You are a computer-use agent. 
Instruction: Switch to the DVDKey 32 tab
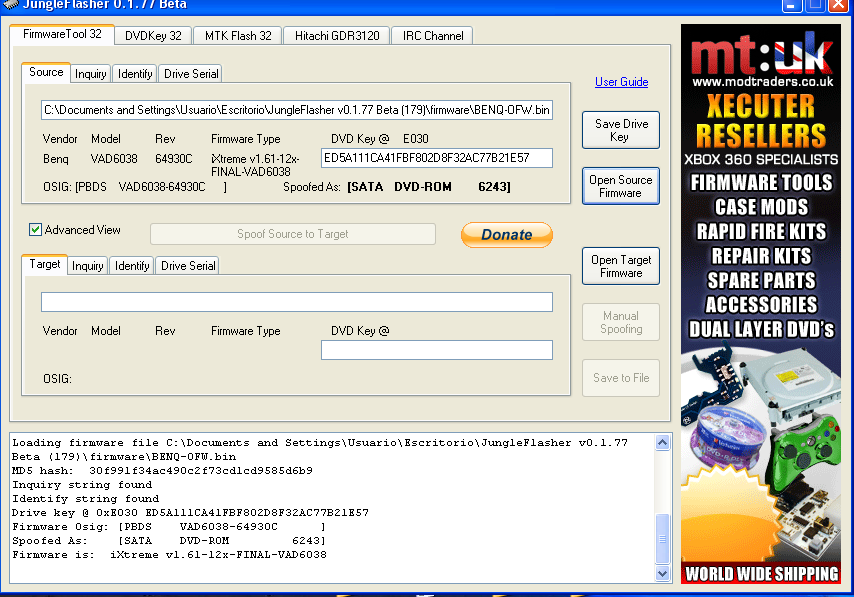click(153, 36)
